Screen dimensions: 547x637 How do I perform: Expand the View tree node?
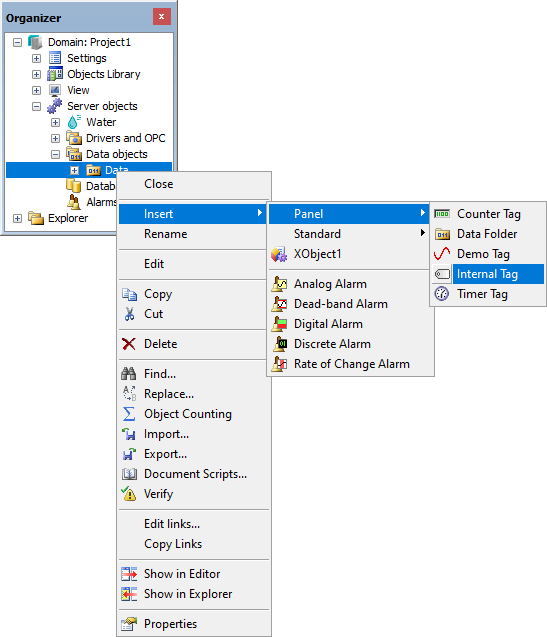[x=36, y=90]
